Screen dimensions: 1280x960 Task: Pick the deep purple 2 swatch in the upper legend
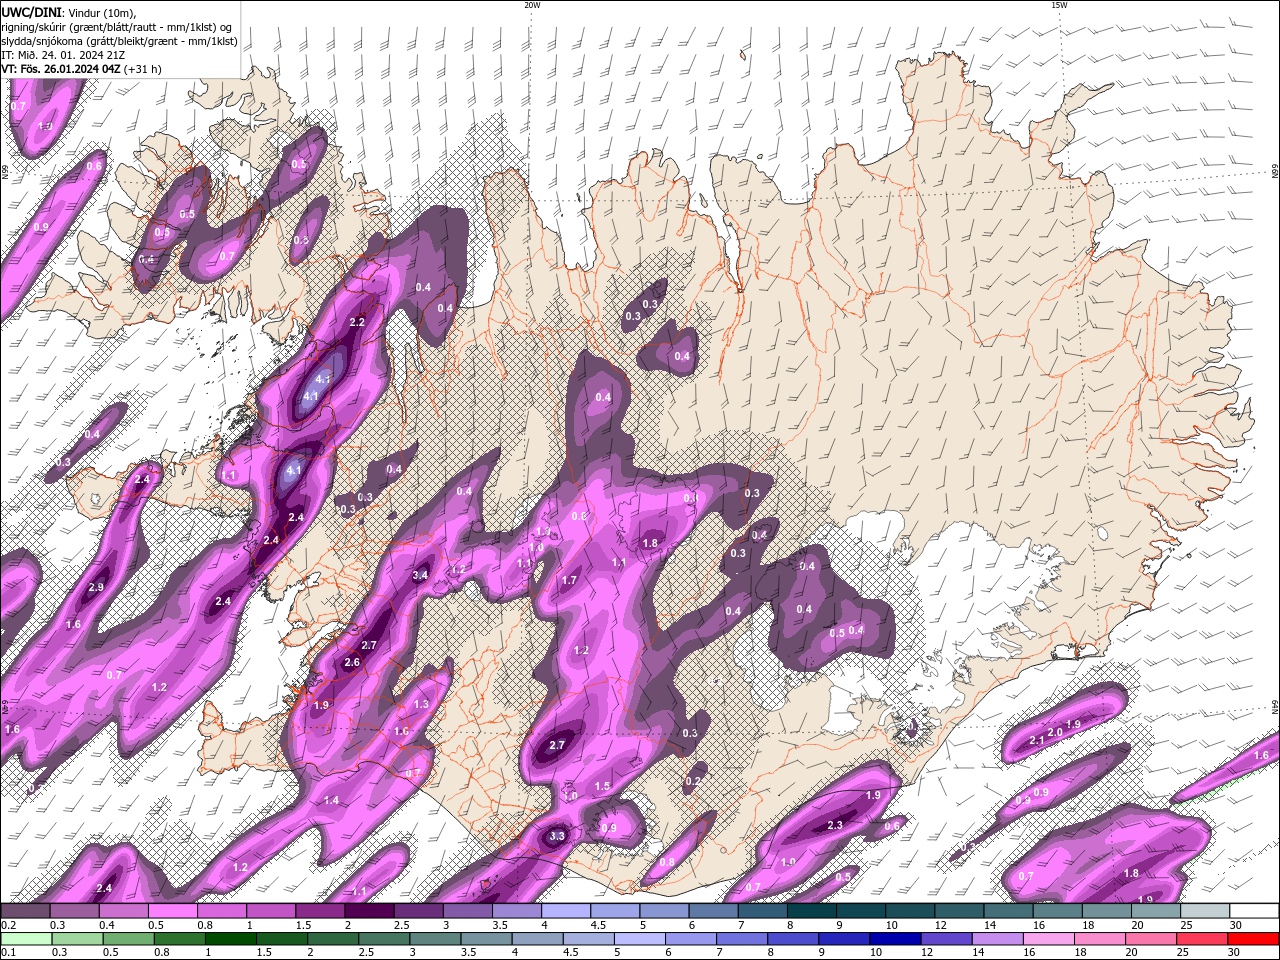point(370,911)
